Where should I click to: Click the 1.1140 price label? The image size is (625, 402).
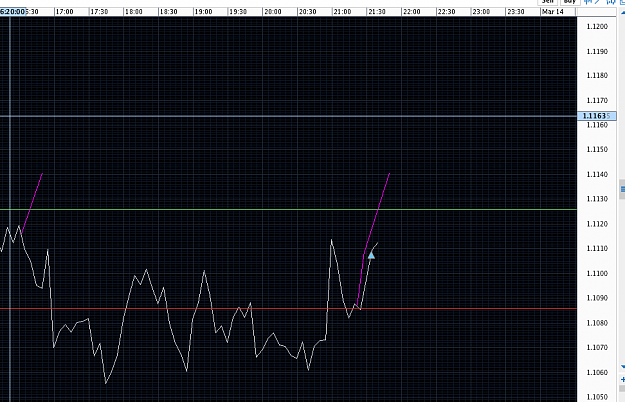(597, 175)
